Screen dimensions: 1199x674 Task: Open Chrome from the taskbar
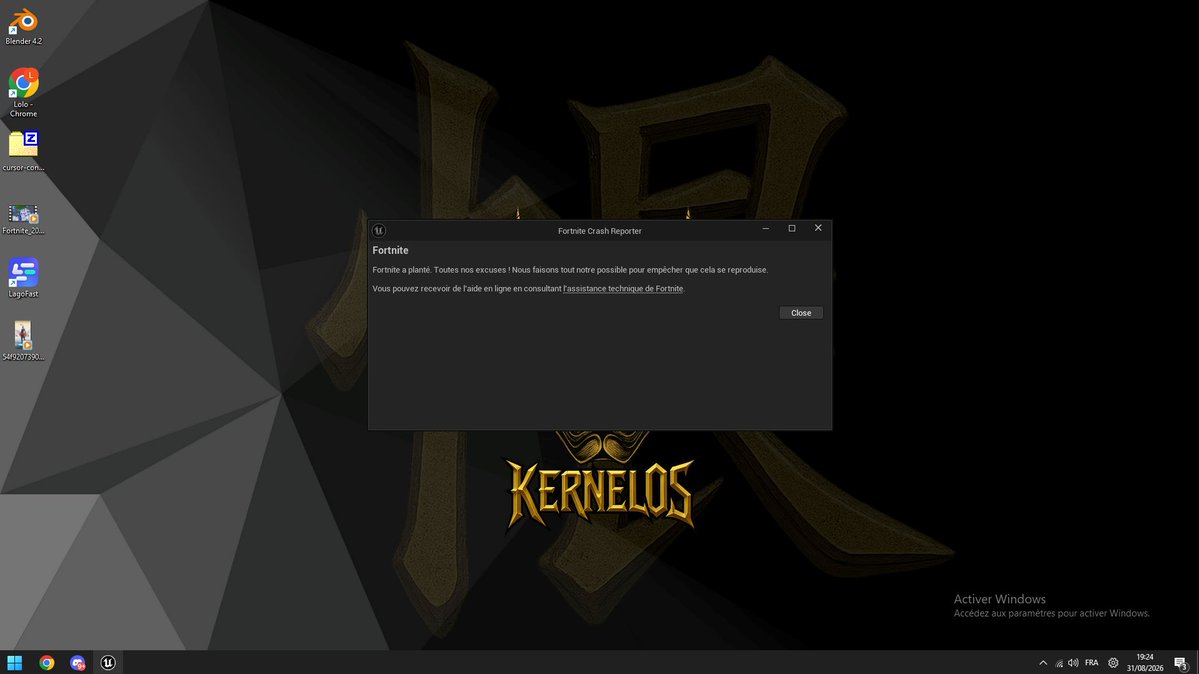(x=47, y=663)
